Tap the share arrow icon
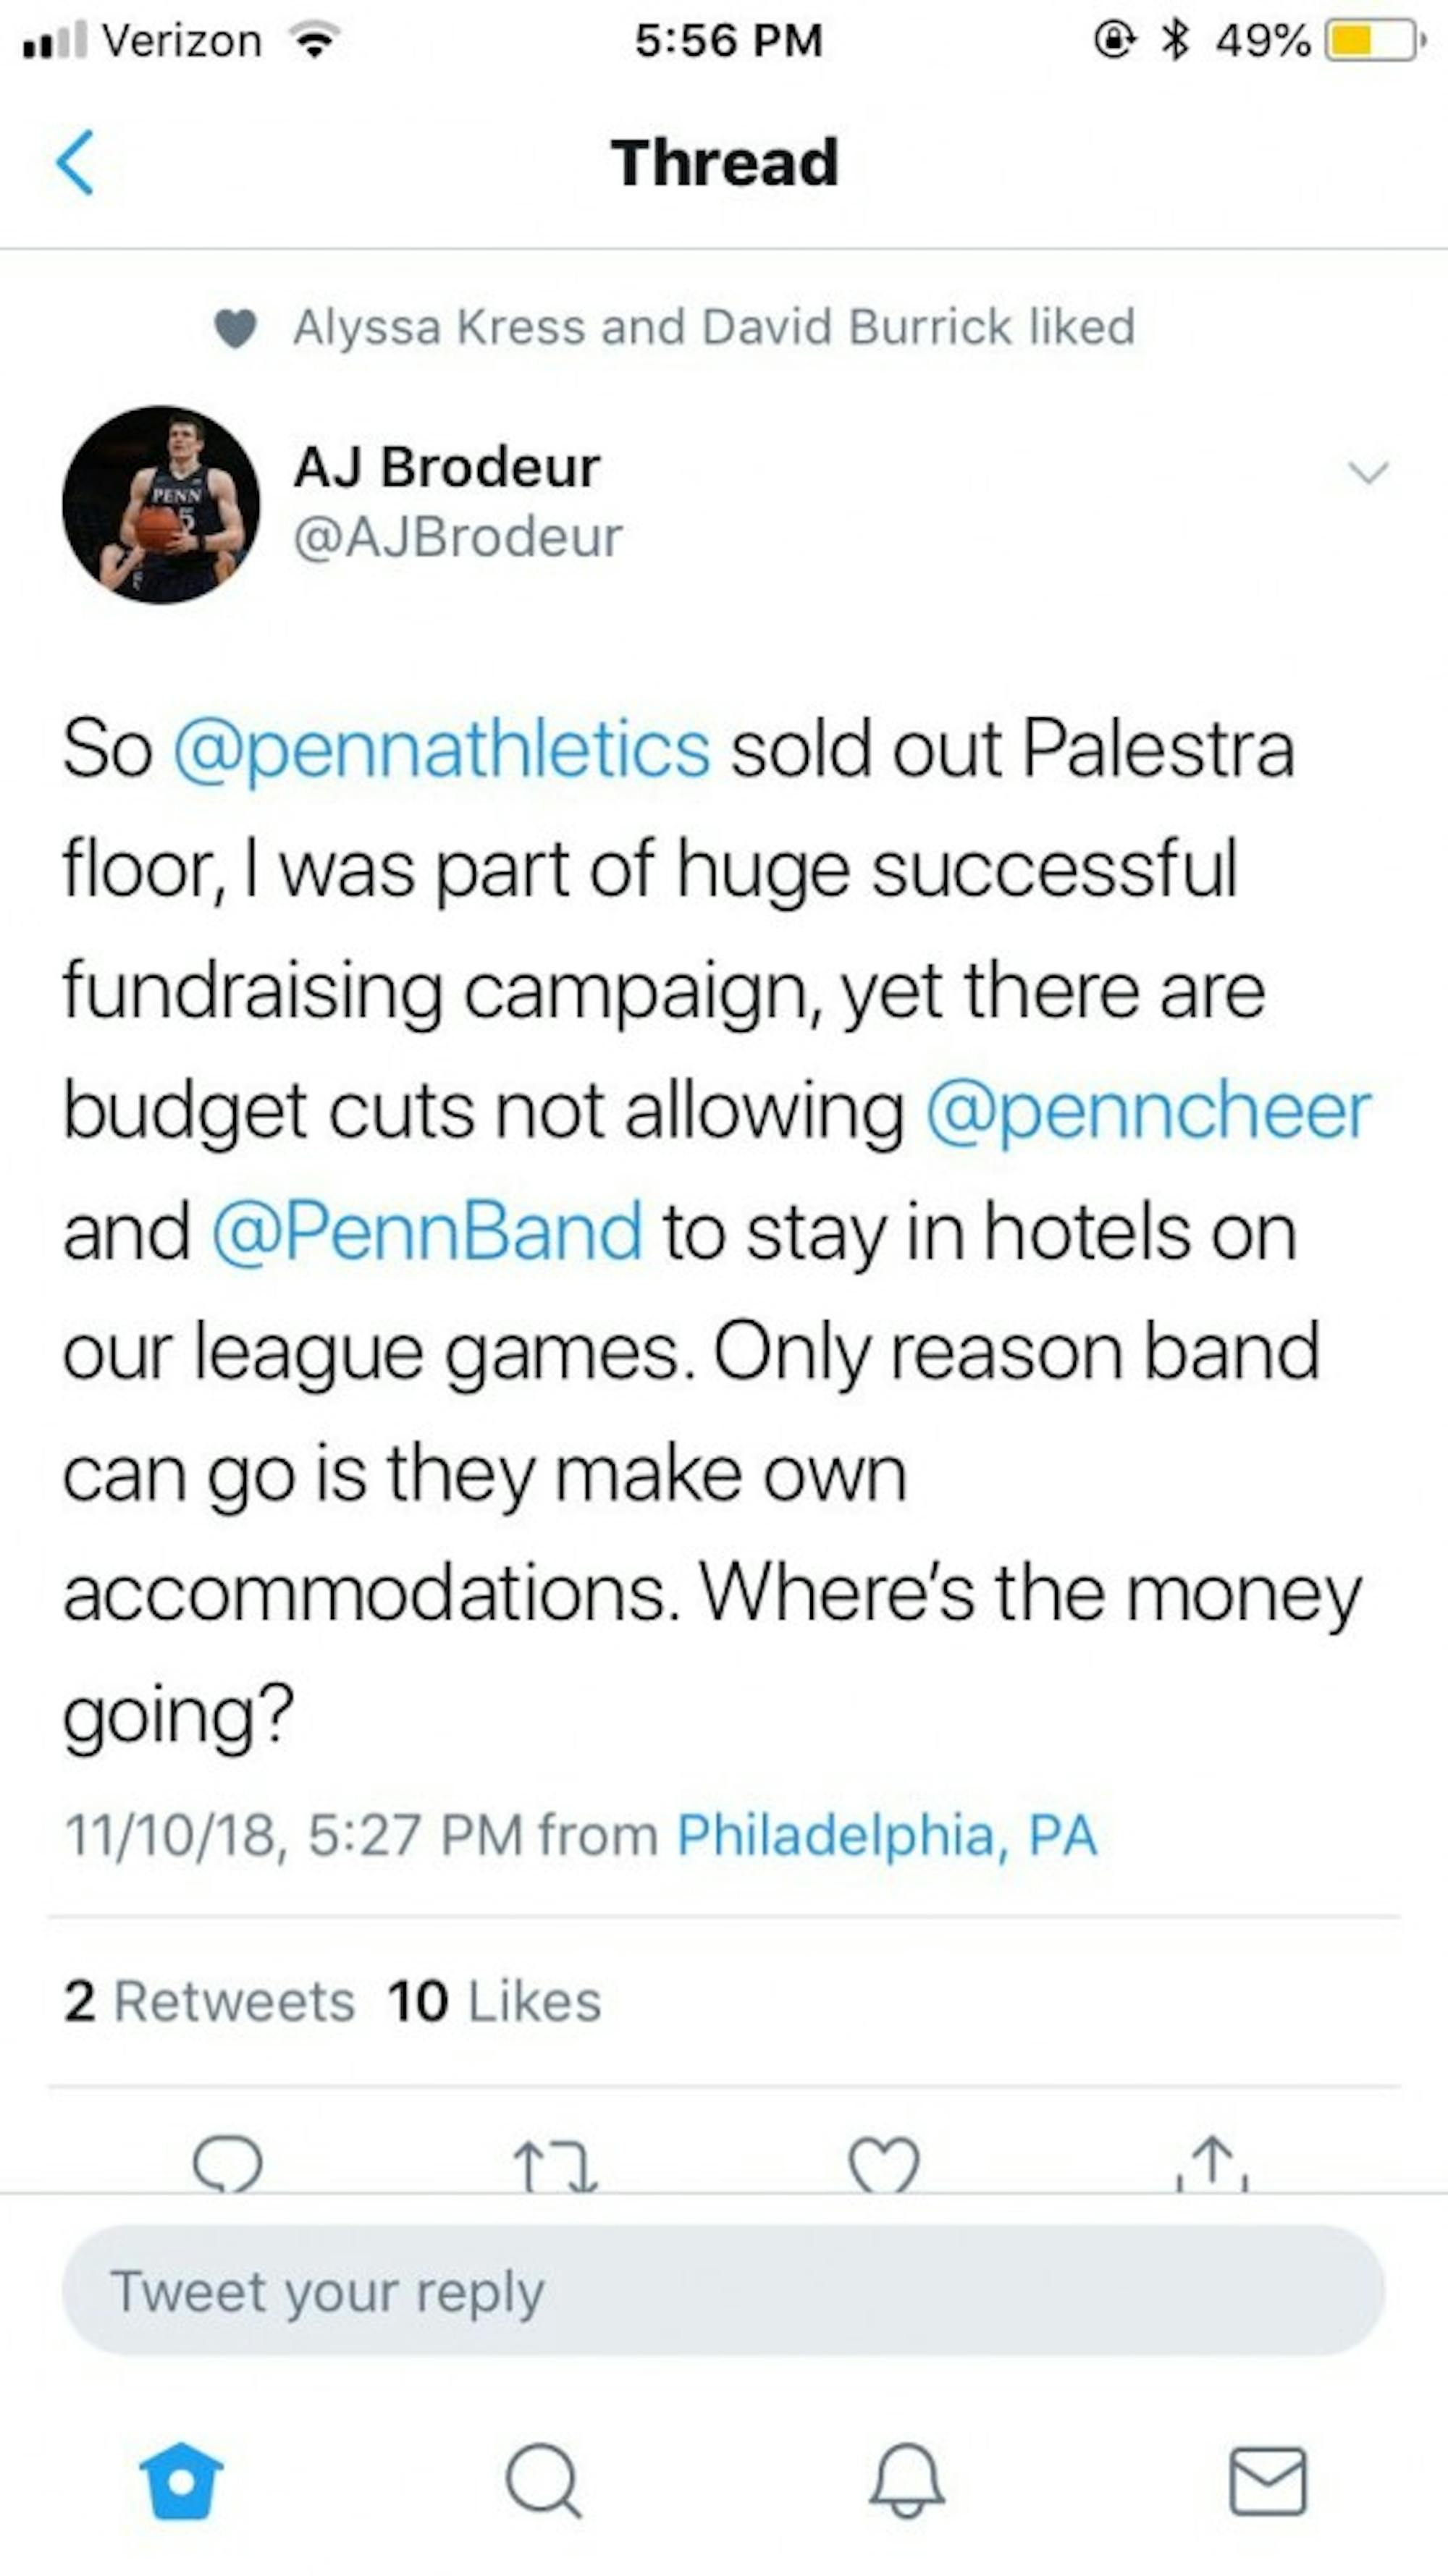The width and height of the screenshot is (1448, 2576). coord(1213,2165)
